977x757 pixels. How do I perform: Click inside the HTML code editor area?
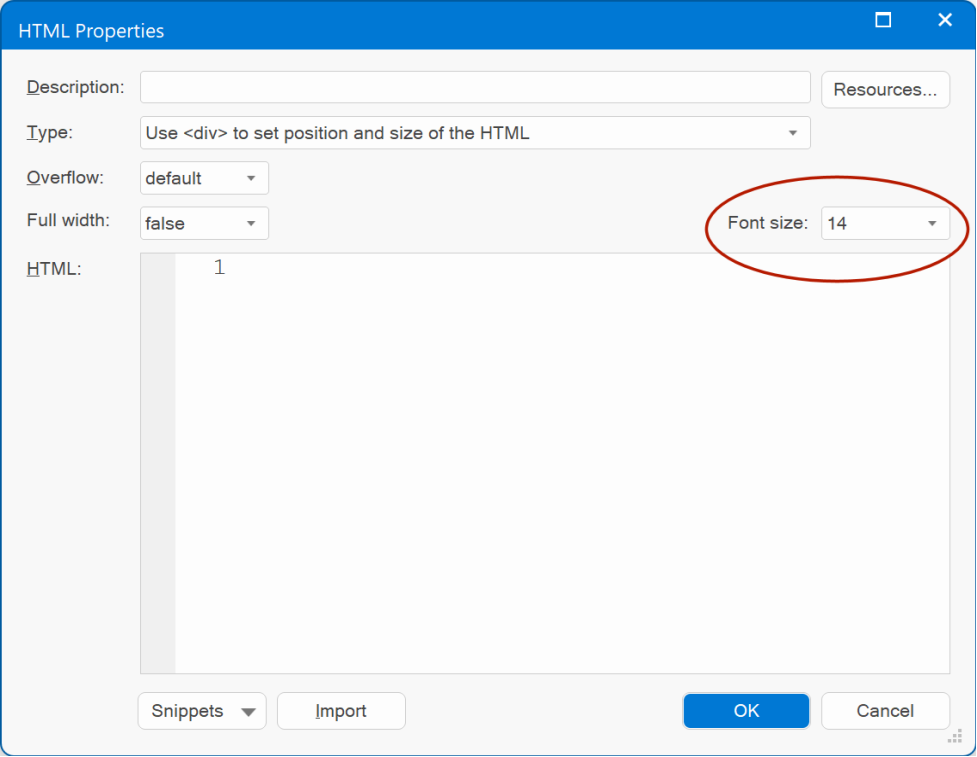coord(562,463)
